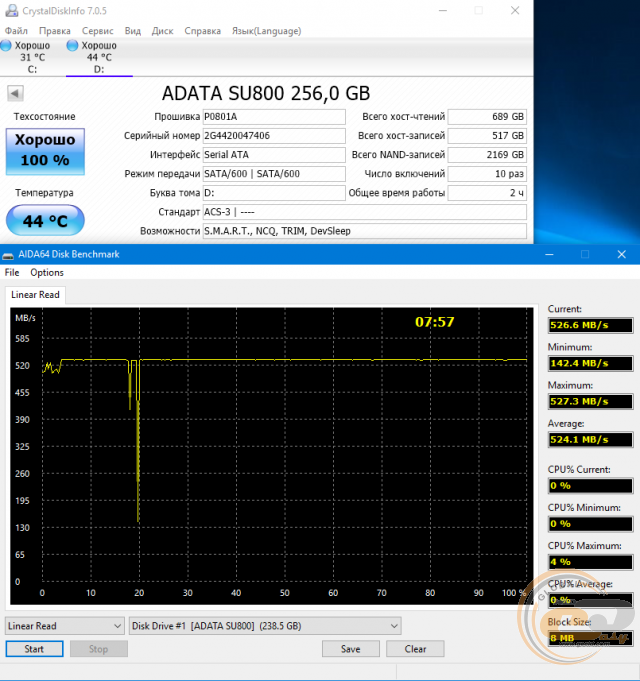Click the CPU% Minimum value 0 %

coord(591,524)
